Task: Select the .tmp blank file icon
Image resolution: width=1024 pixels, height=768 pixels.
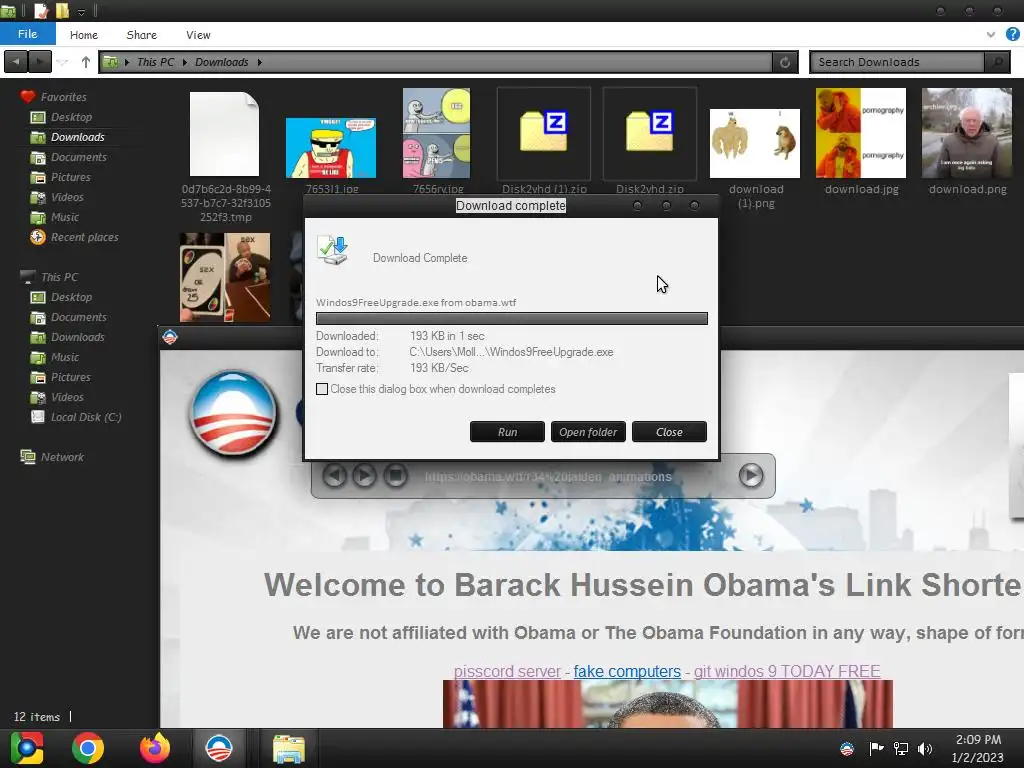Action: click(224, 134)
